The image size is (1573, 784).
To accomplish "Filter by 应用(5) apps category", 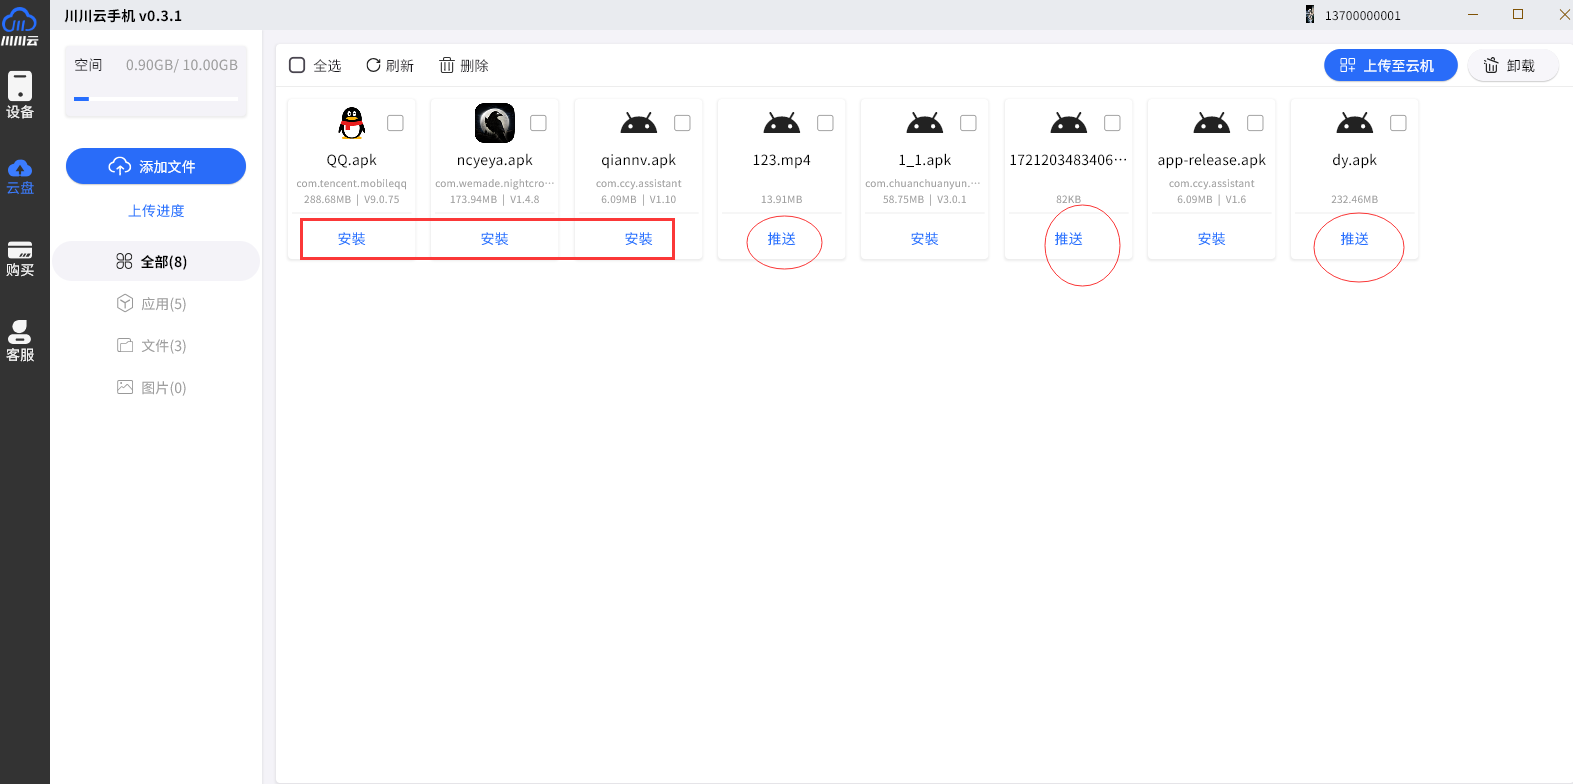I will point(152,304).
